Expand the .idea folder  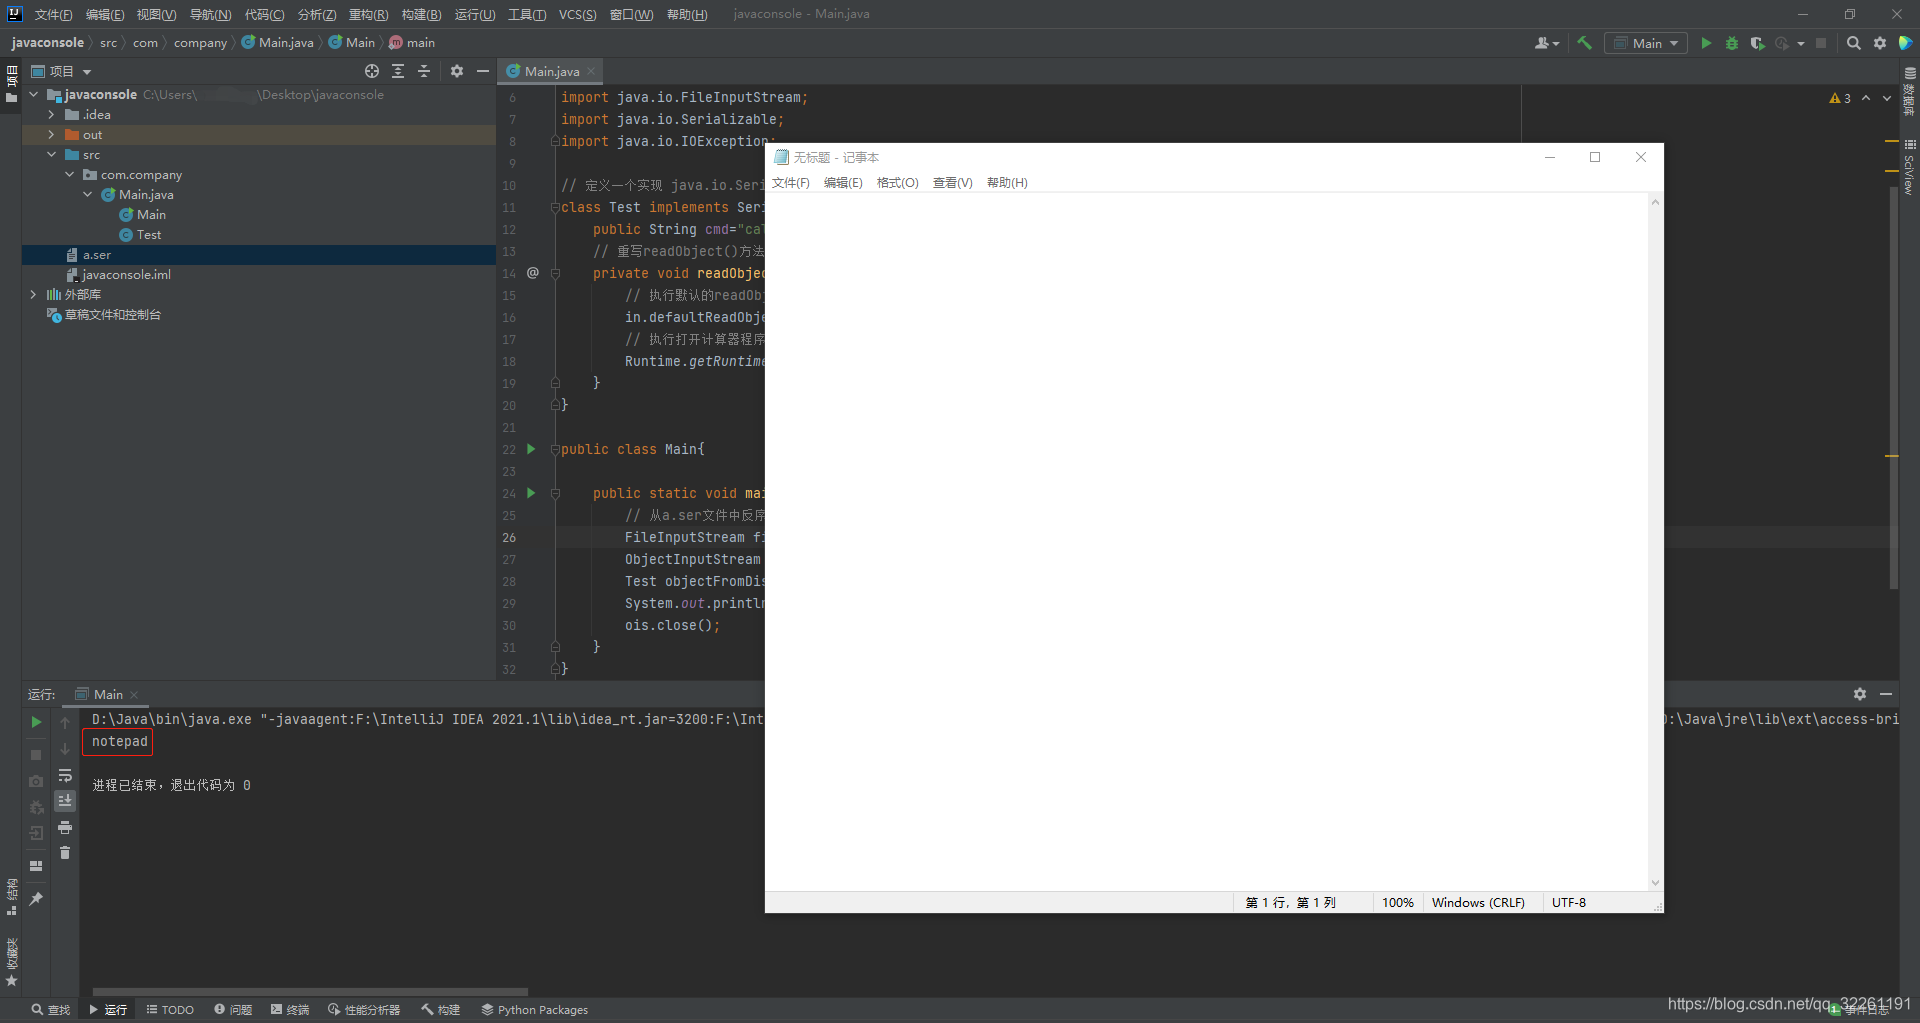[52, 114]
